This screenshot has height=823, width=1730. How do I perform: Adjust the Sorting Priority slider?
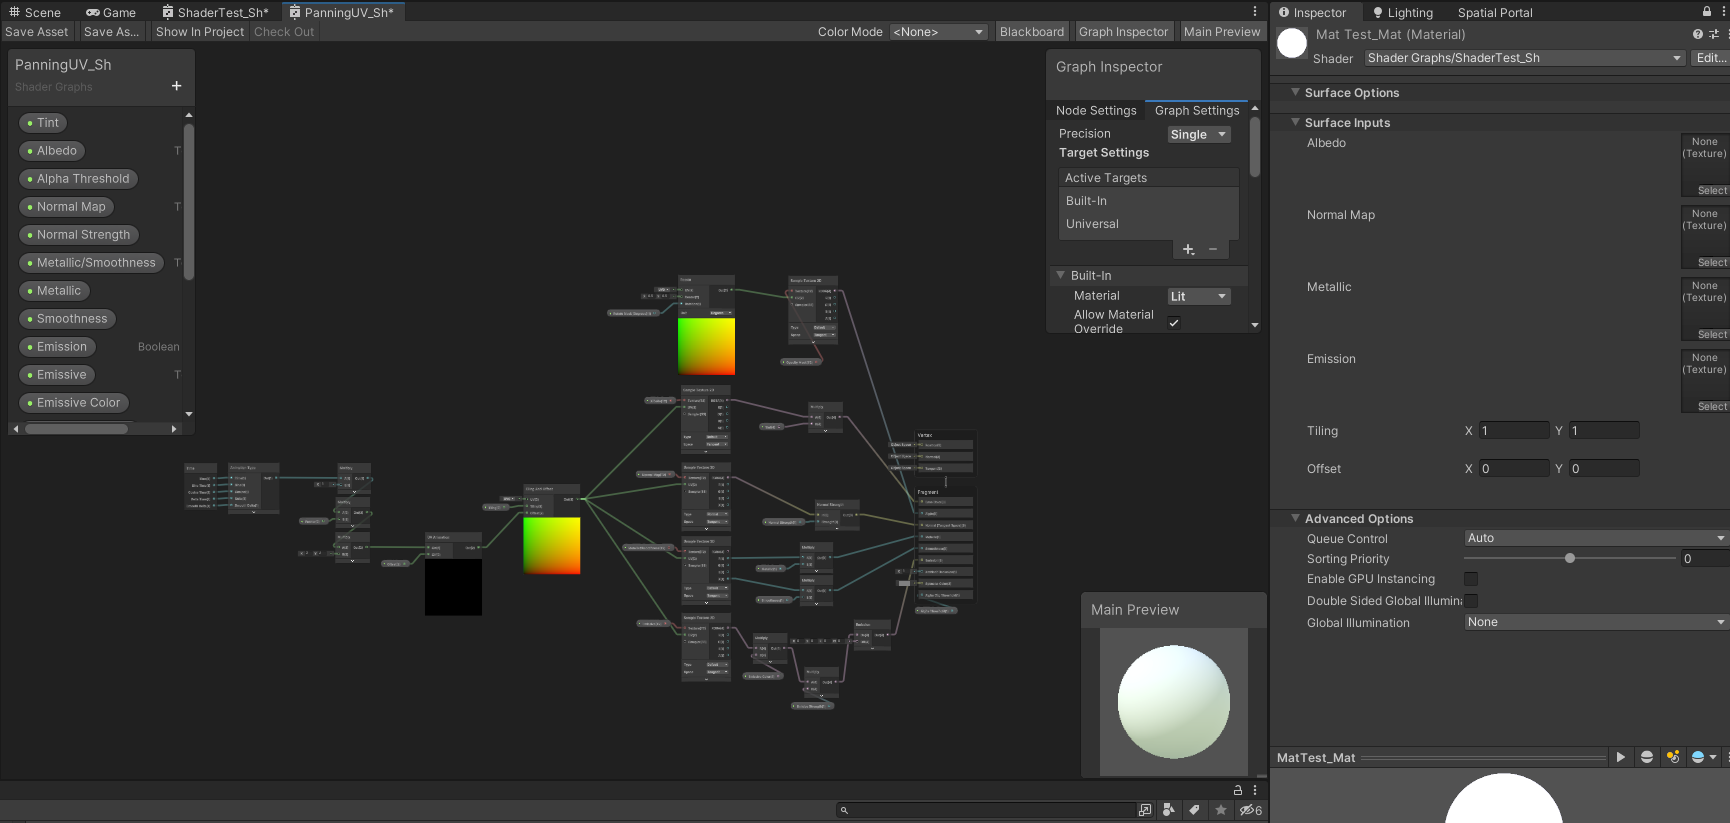pyautogui.click(x=1569, y=558)
